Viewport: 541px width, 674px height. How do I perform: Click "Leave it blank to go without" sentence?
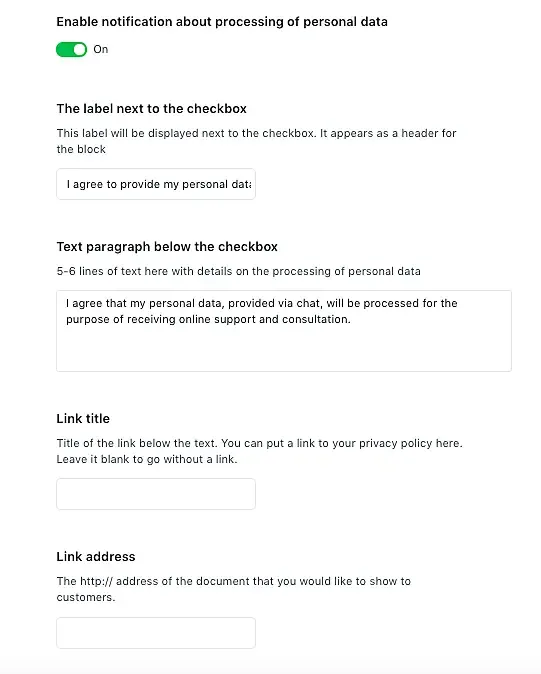147,460
